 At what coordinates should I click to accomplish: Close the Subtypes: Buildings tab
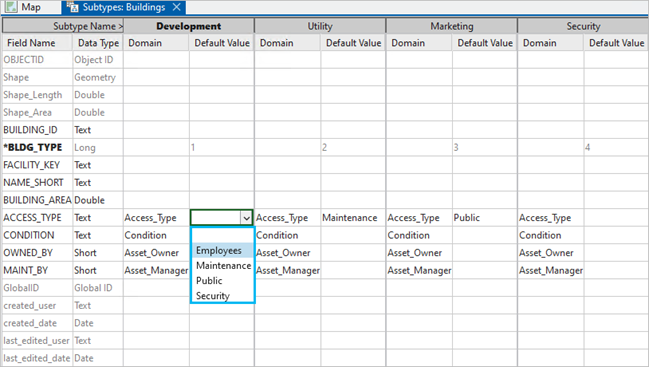pyautogui.click(x=176, y=7)
